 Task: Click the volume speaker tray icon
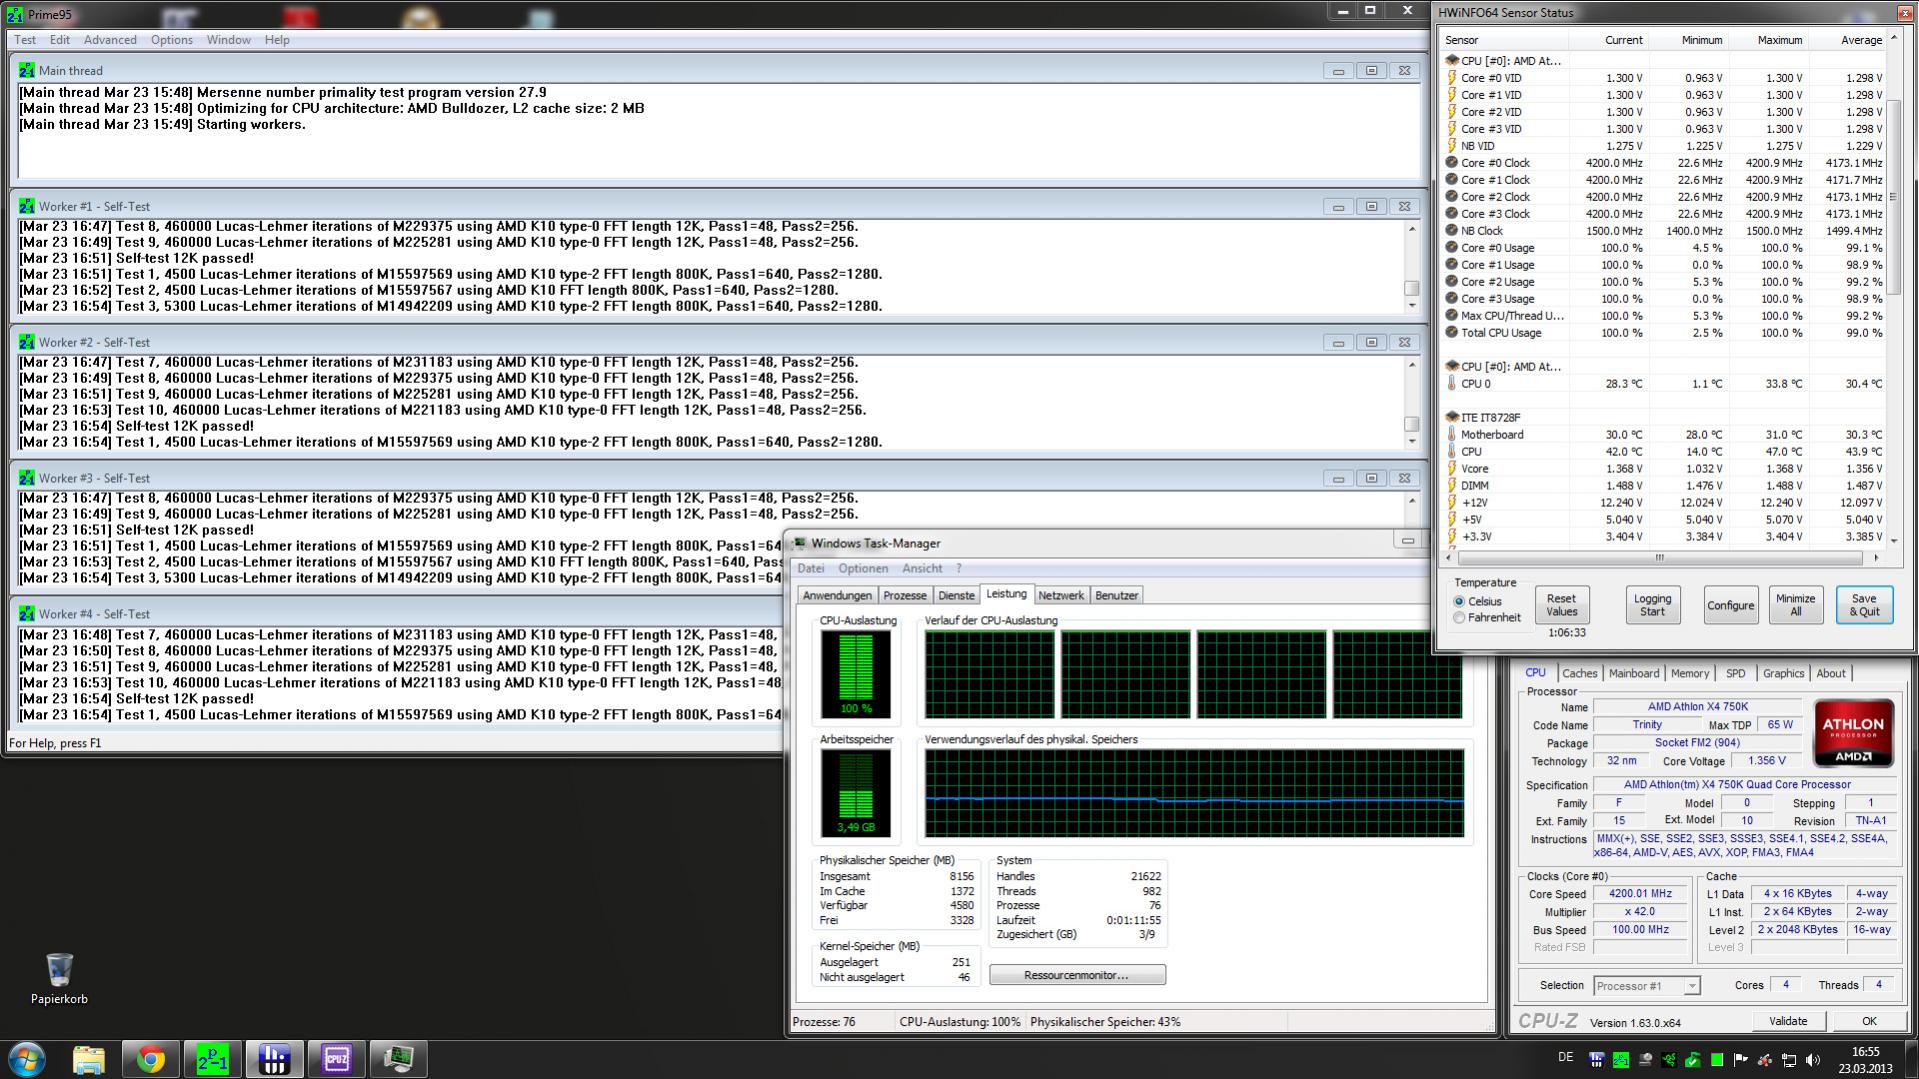1813,1059
